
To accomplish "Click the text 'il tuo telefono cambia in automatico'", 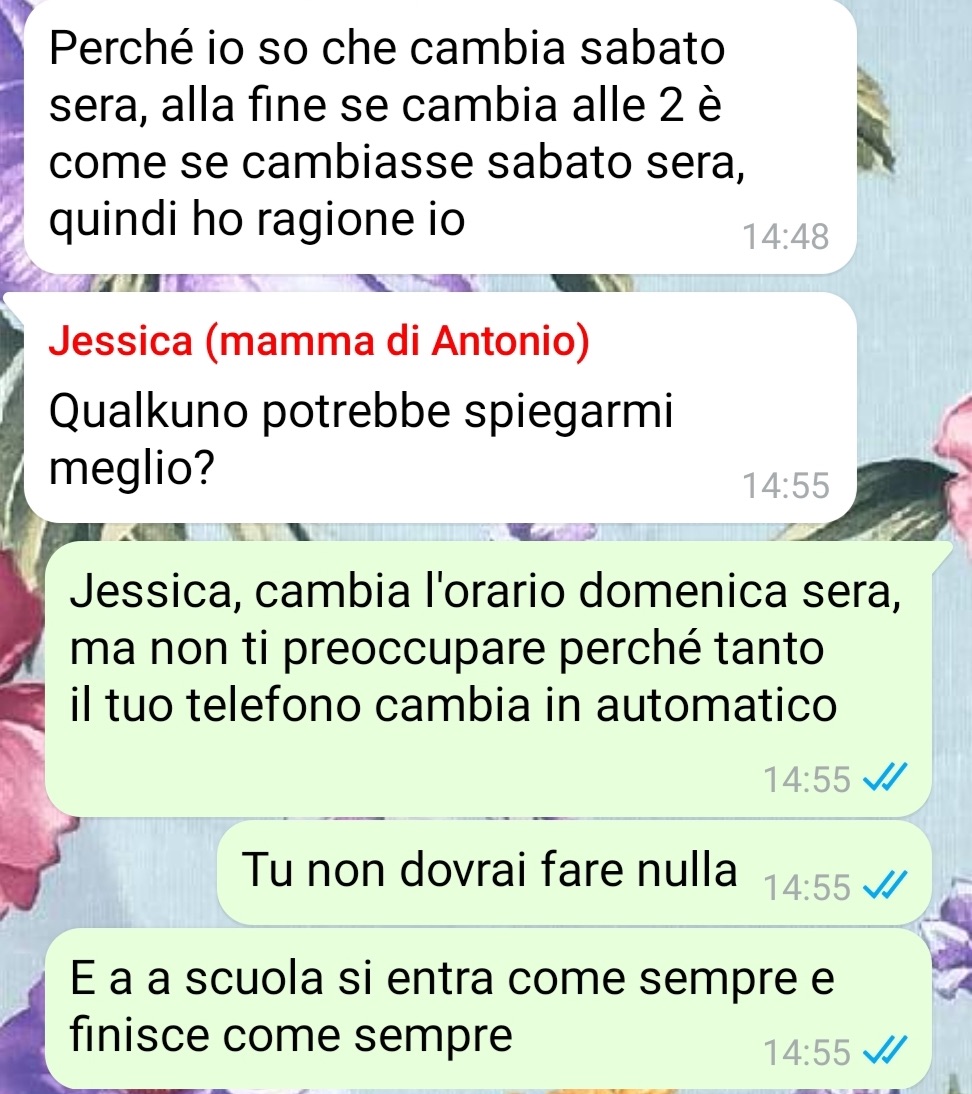I will tap(454, 705).
